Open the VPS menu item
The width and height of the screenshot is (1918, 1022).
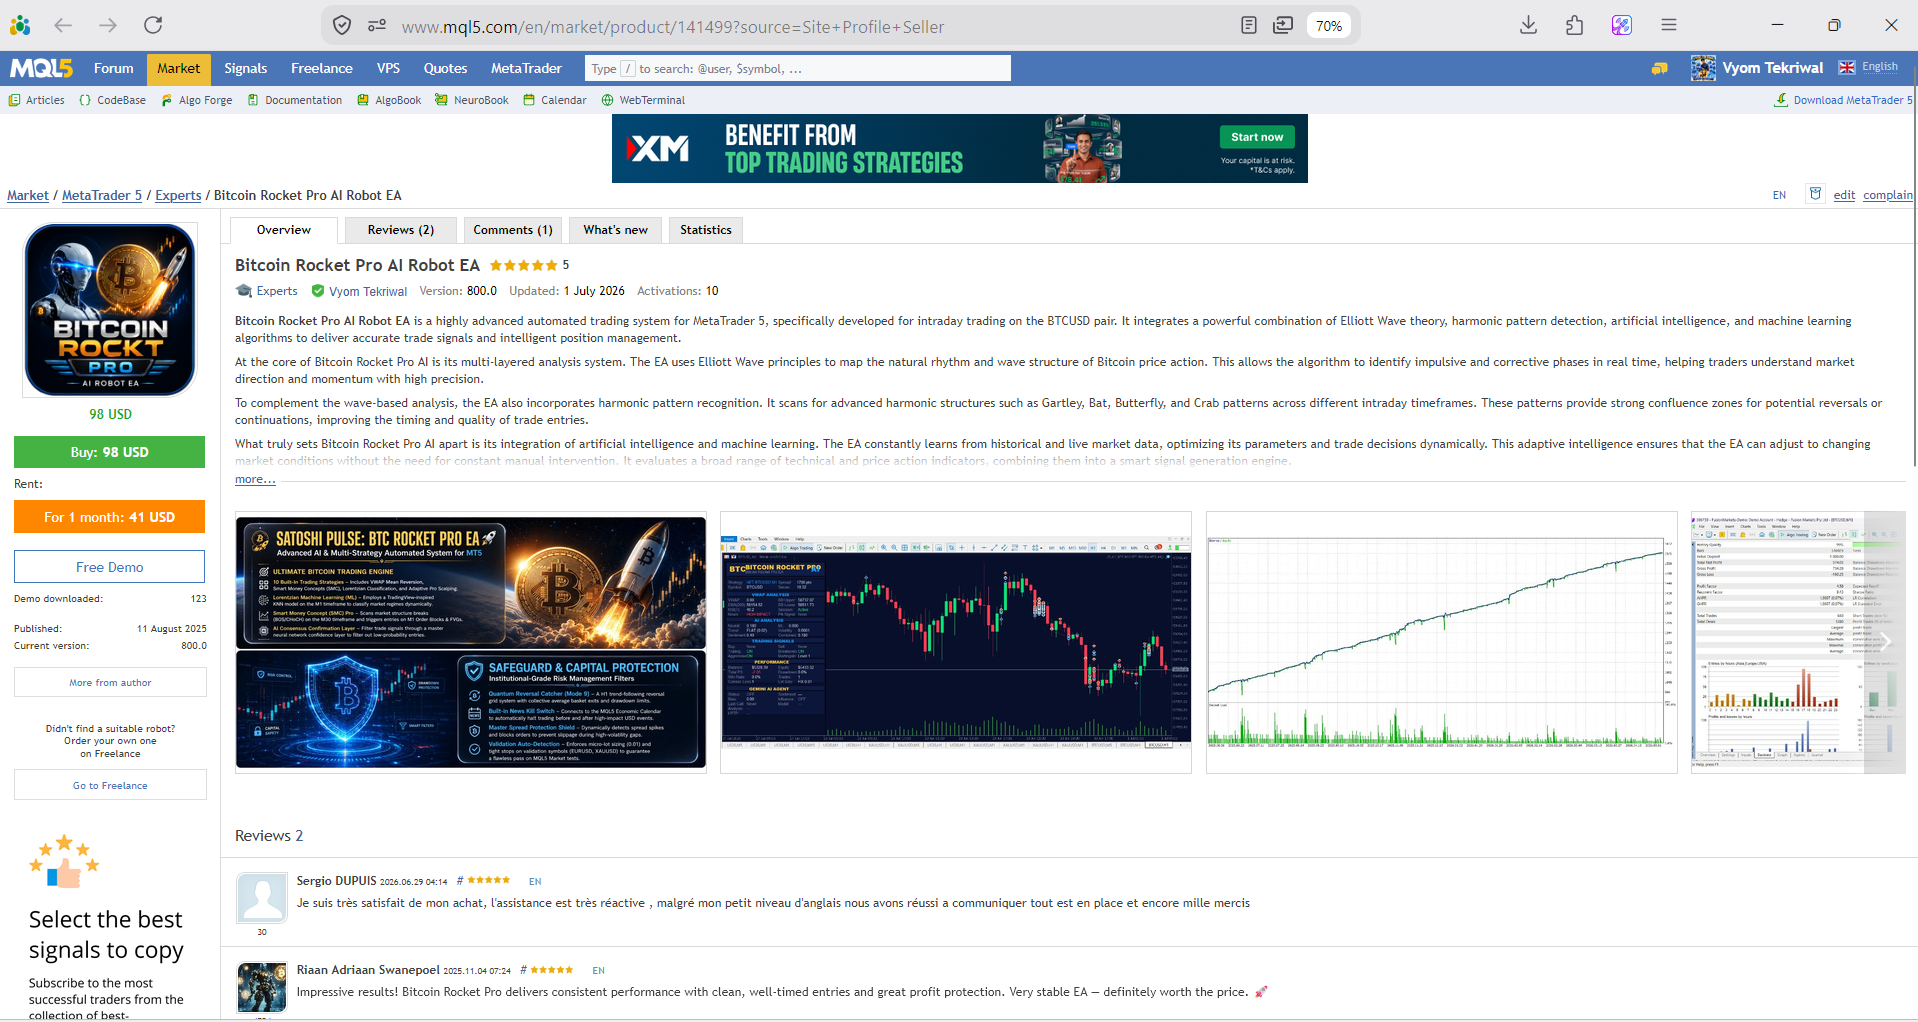pyautogui.click(x=388, y=68)
